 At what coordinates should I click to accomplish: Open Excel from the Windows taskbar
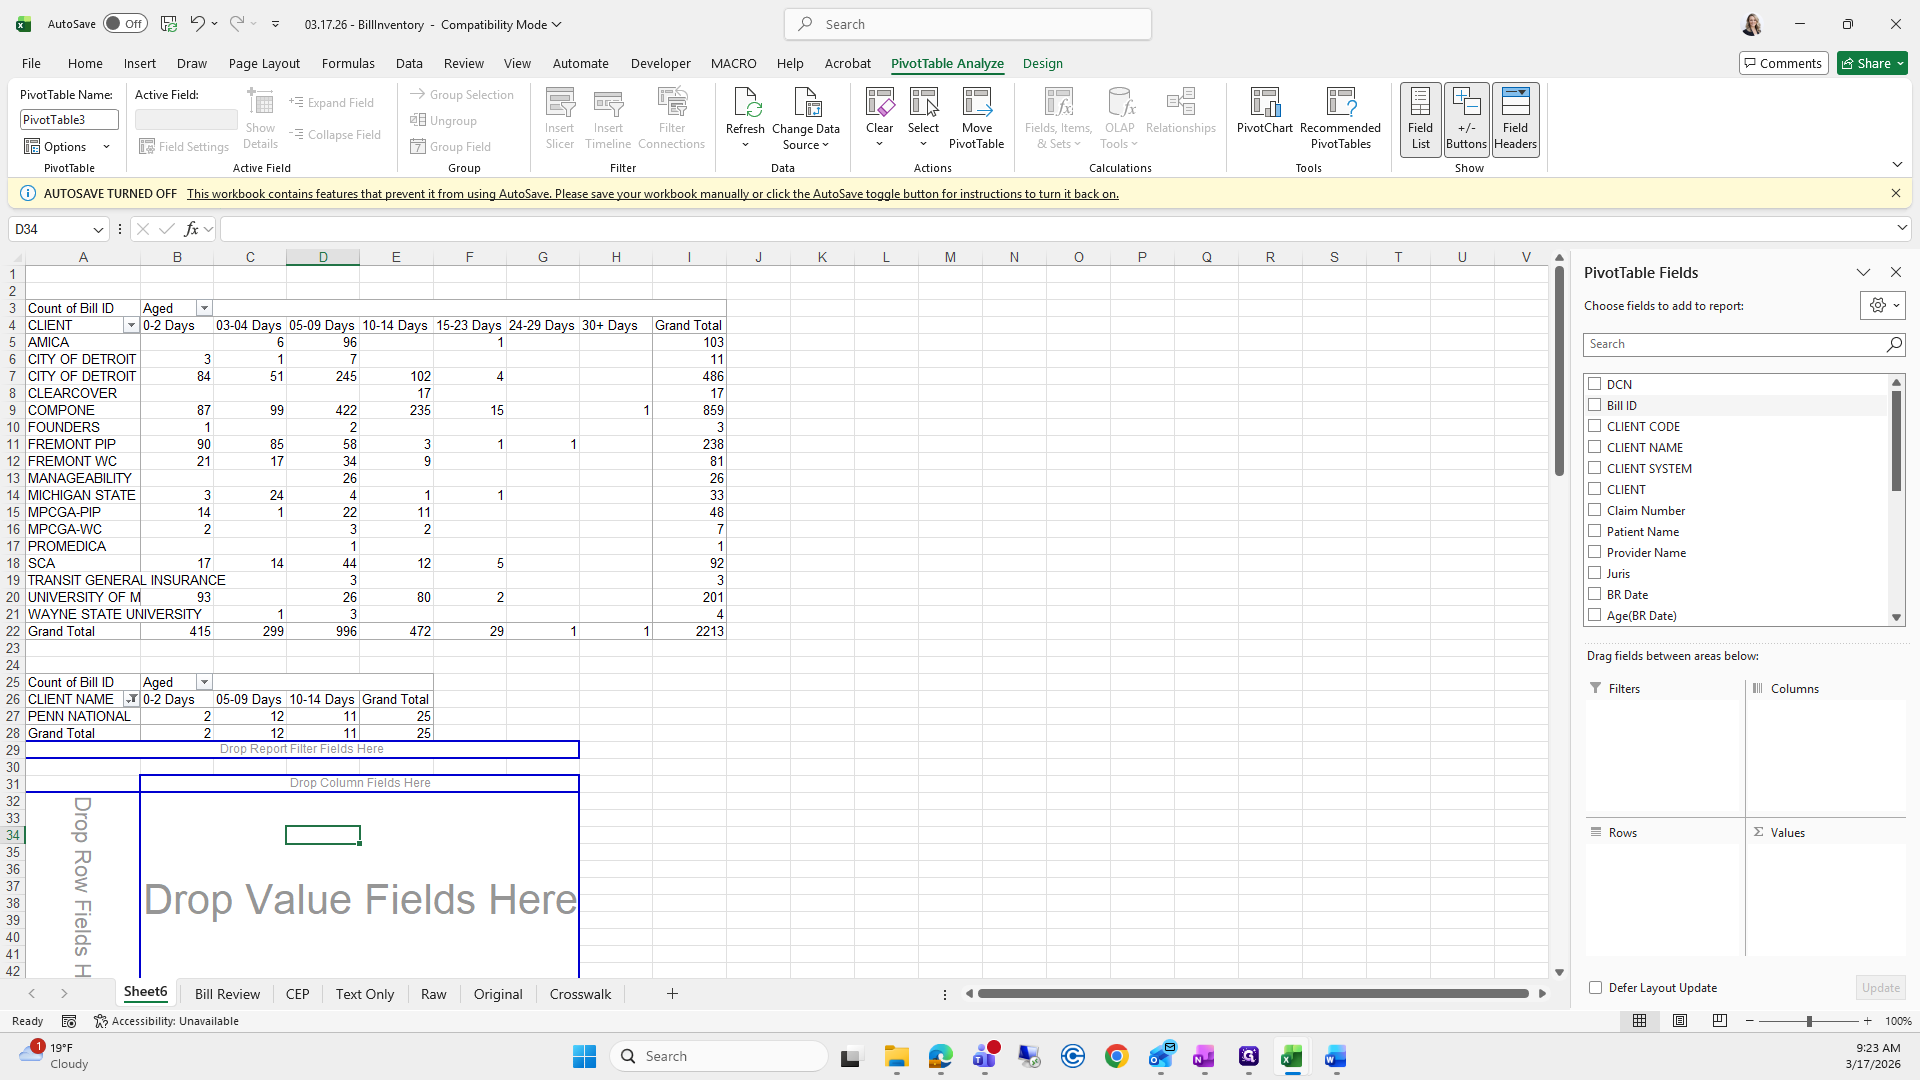pyautogui.click(x=1291, y=1057)
